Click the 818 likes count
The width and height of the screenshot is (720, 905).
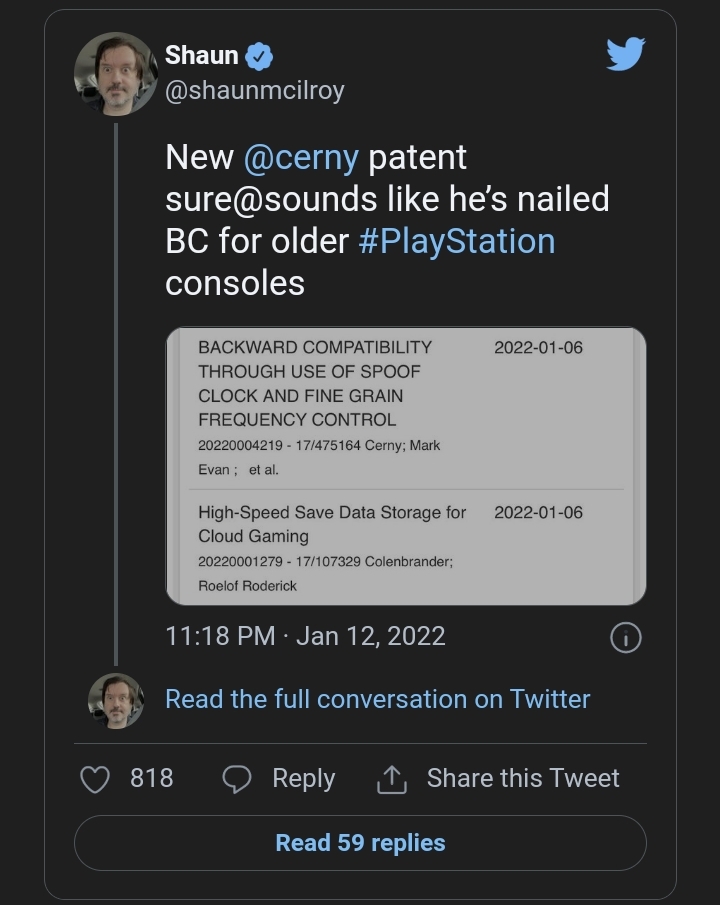[x=152, y=779]
